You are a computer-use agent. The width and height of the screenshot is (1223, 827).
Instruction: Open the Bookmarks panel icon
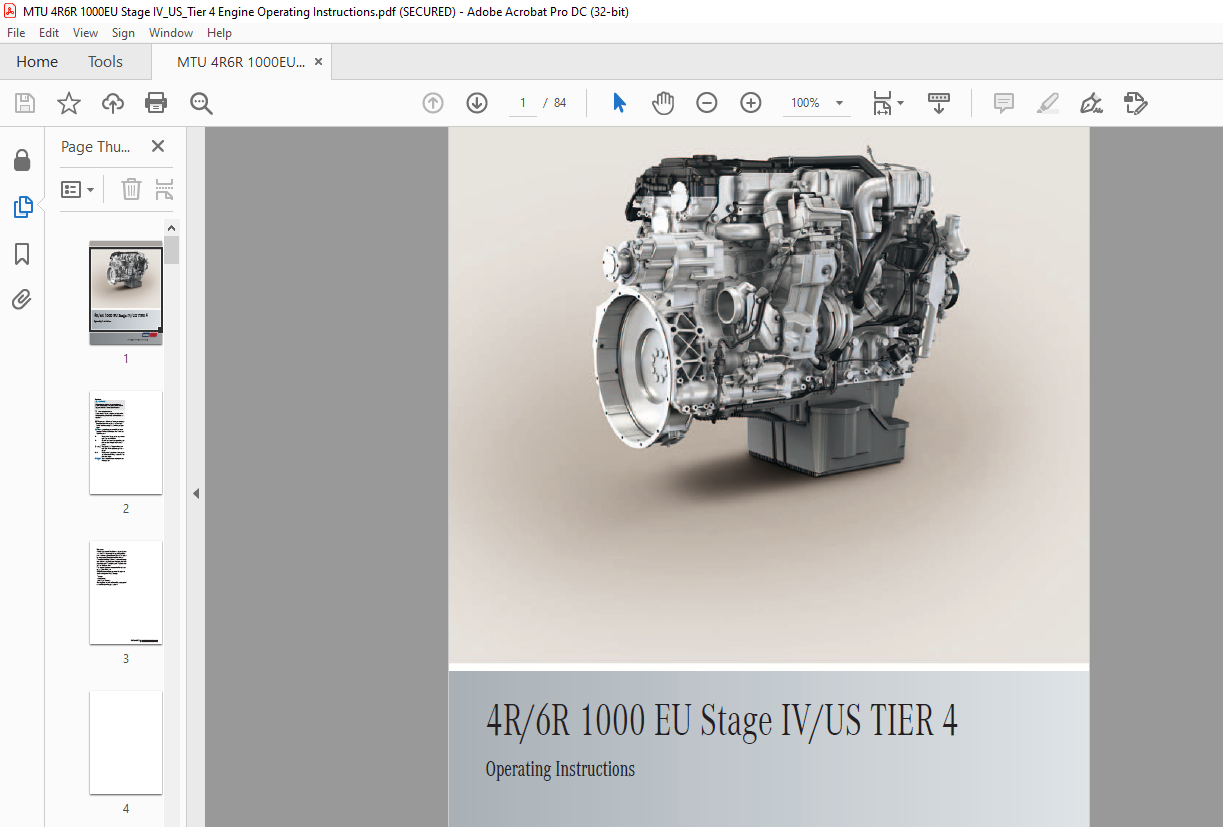(x=22, y=254)
